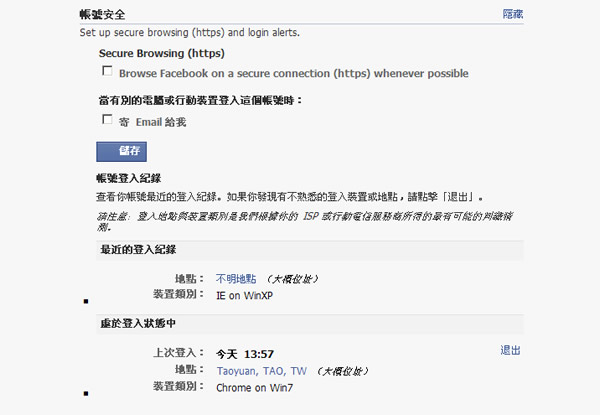The height and width of the screenshot is (415, 600).
Task: Click the 帳號安全 section heading
Action: pyautogui.click(x=103, y=15)
